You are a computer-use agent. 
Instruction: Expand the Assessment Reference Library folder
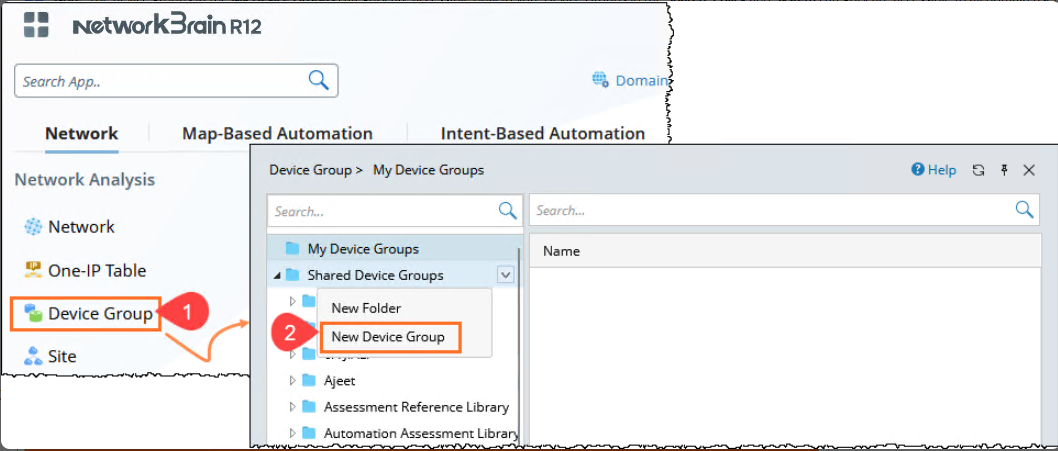(292, 407)
